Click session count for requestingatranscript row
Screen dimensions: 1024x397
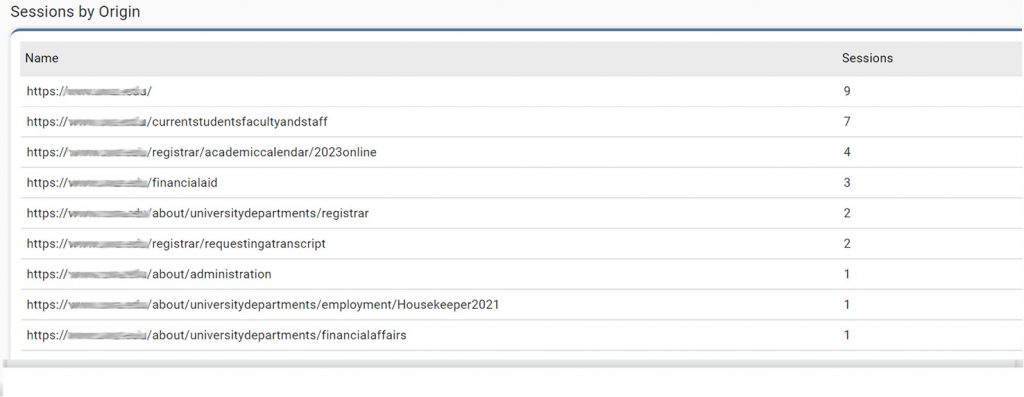click(x=846, y=244)
